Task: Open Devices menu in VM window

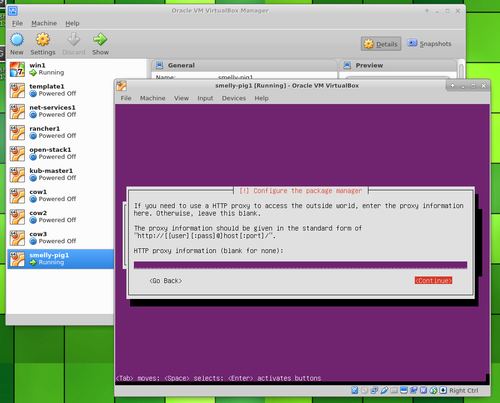Action: [x=234, y=98]
